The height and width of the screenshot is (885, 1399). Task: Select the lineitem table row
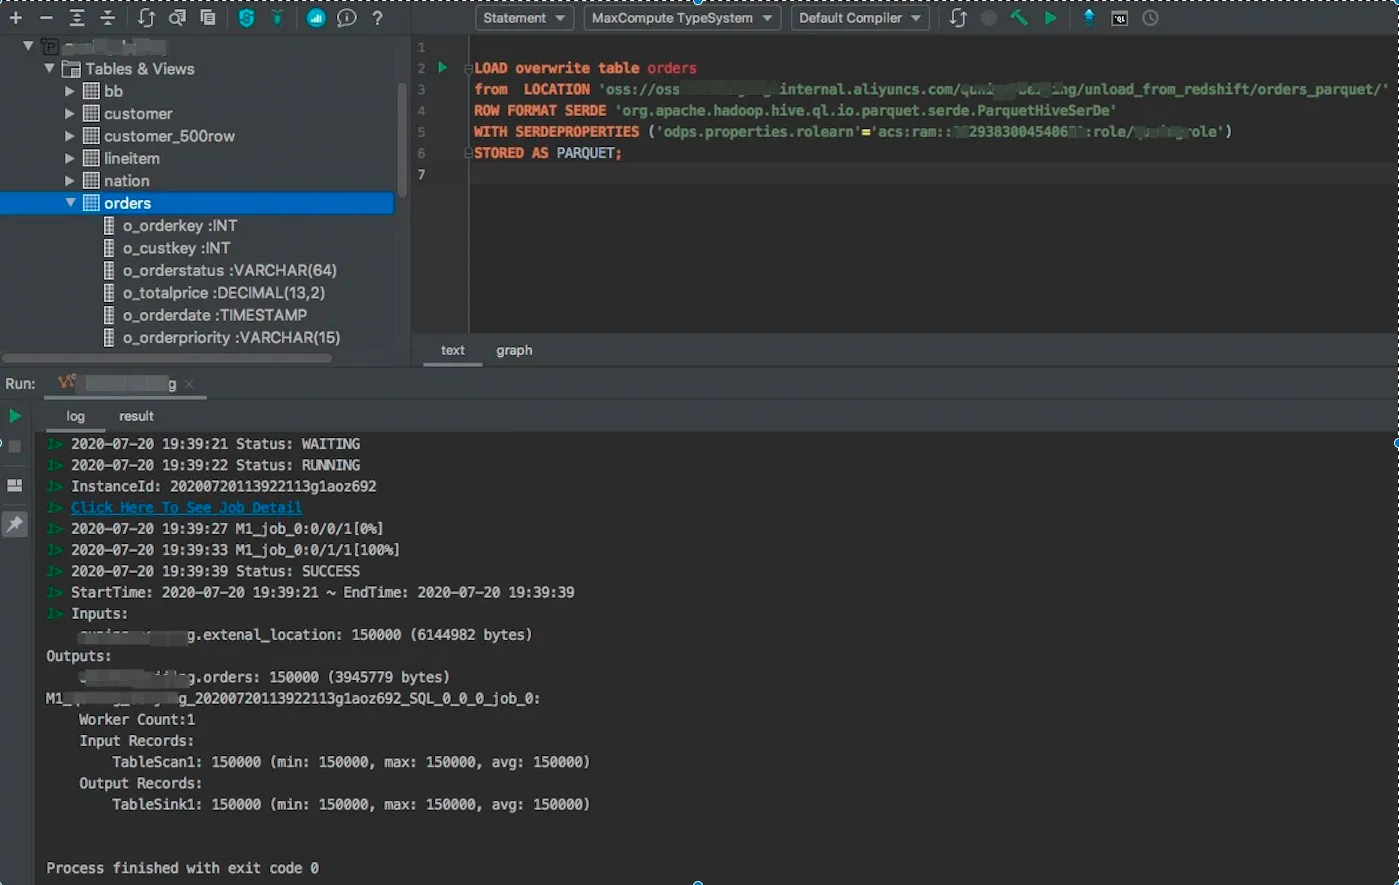click(x=197, y=158)
